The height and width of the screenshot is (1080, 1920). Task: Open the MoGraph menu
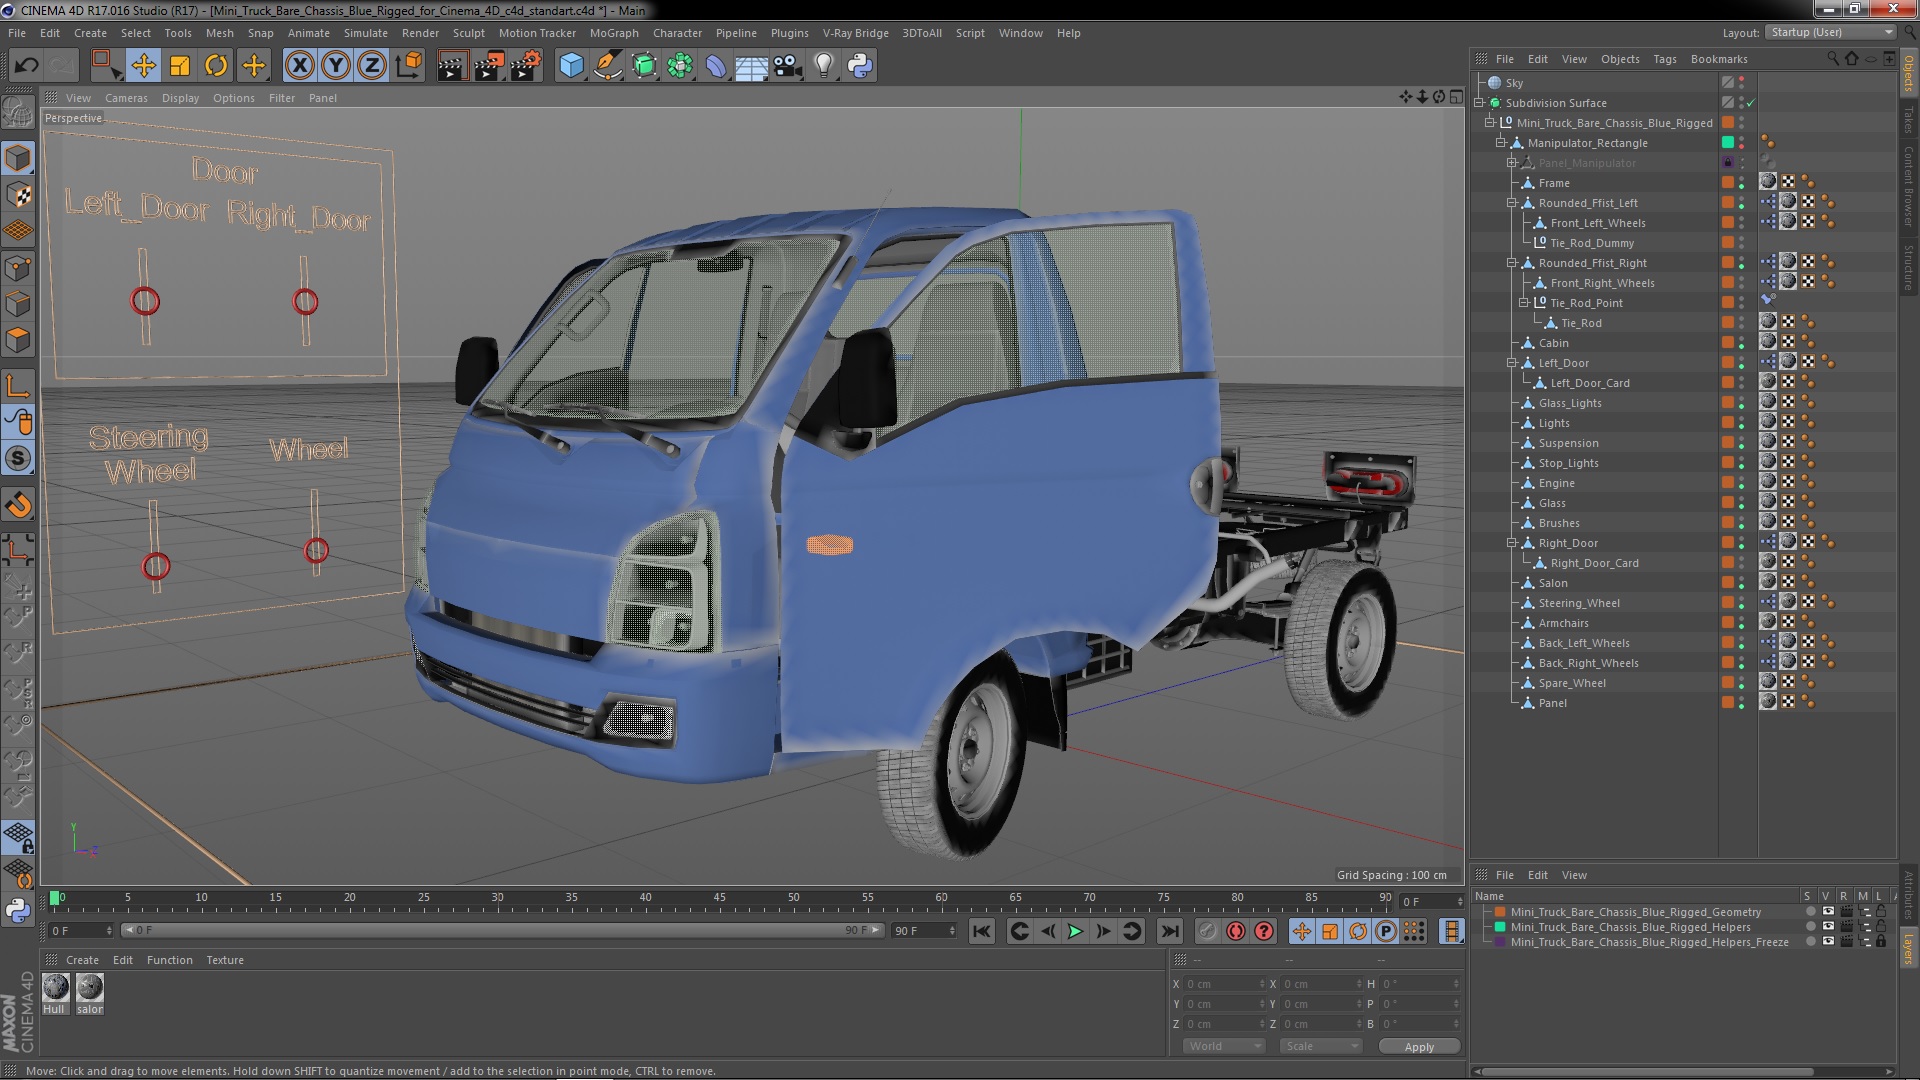(x=614, y=33)
